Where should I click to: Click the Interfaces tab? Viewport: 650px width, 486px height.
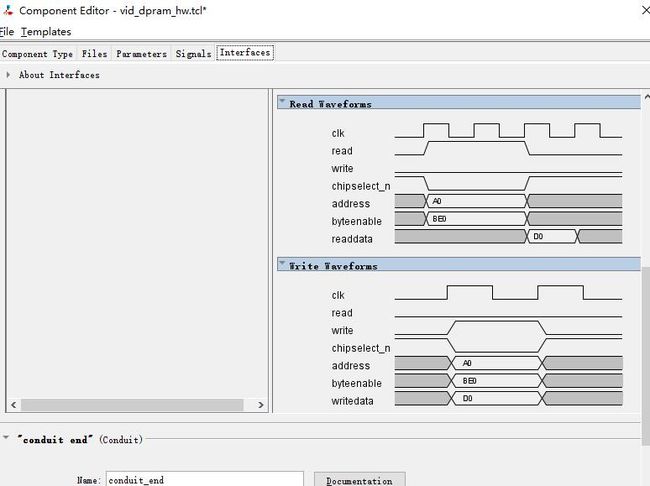pos(245,53)
